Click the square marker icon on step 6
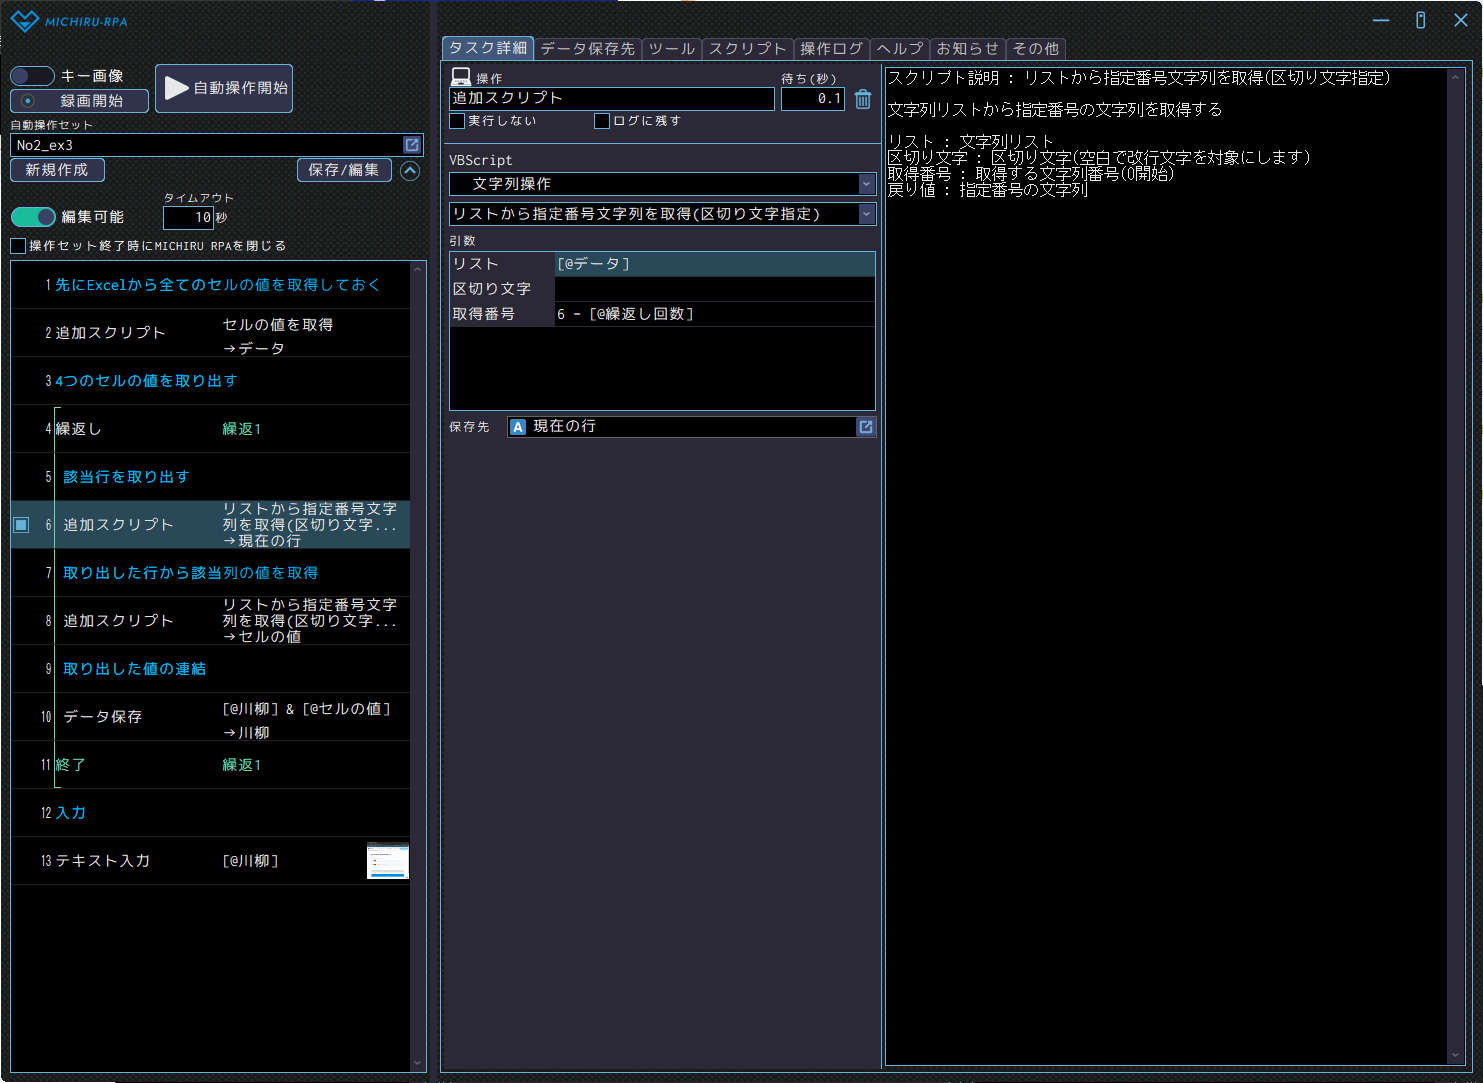This screenshot has height=1083, width=1483. pos(21,525)
